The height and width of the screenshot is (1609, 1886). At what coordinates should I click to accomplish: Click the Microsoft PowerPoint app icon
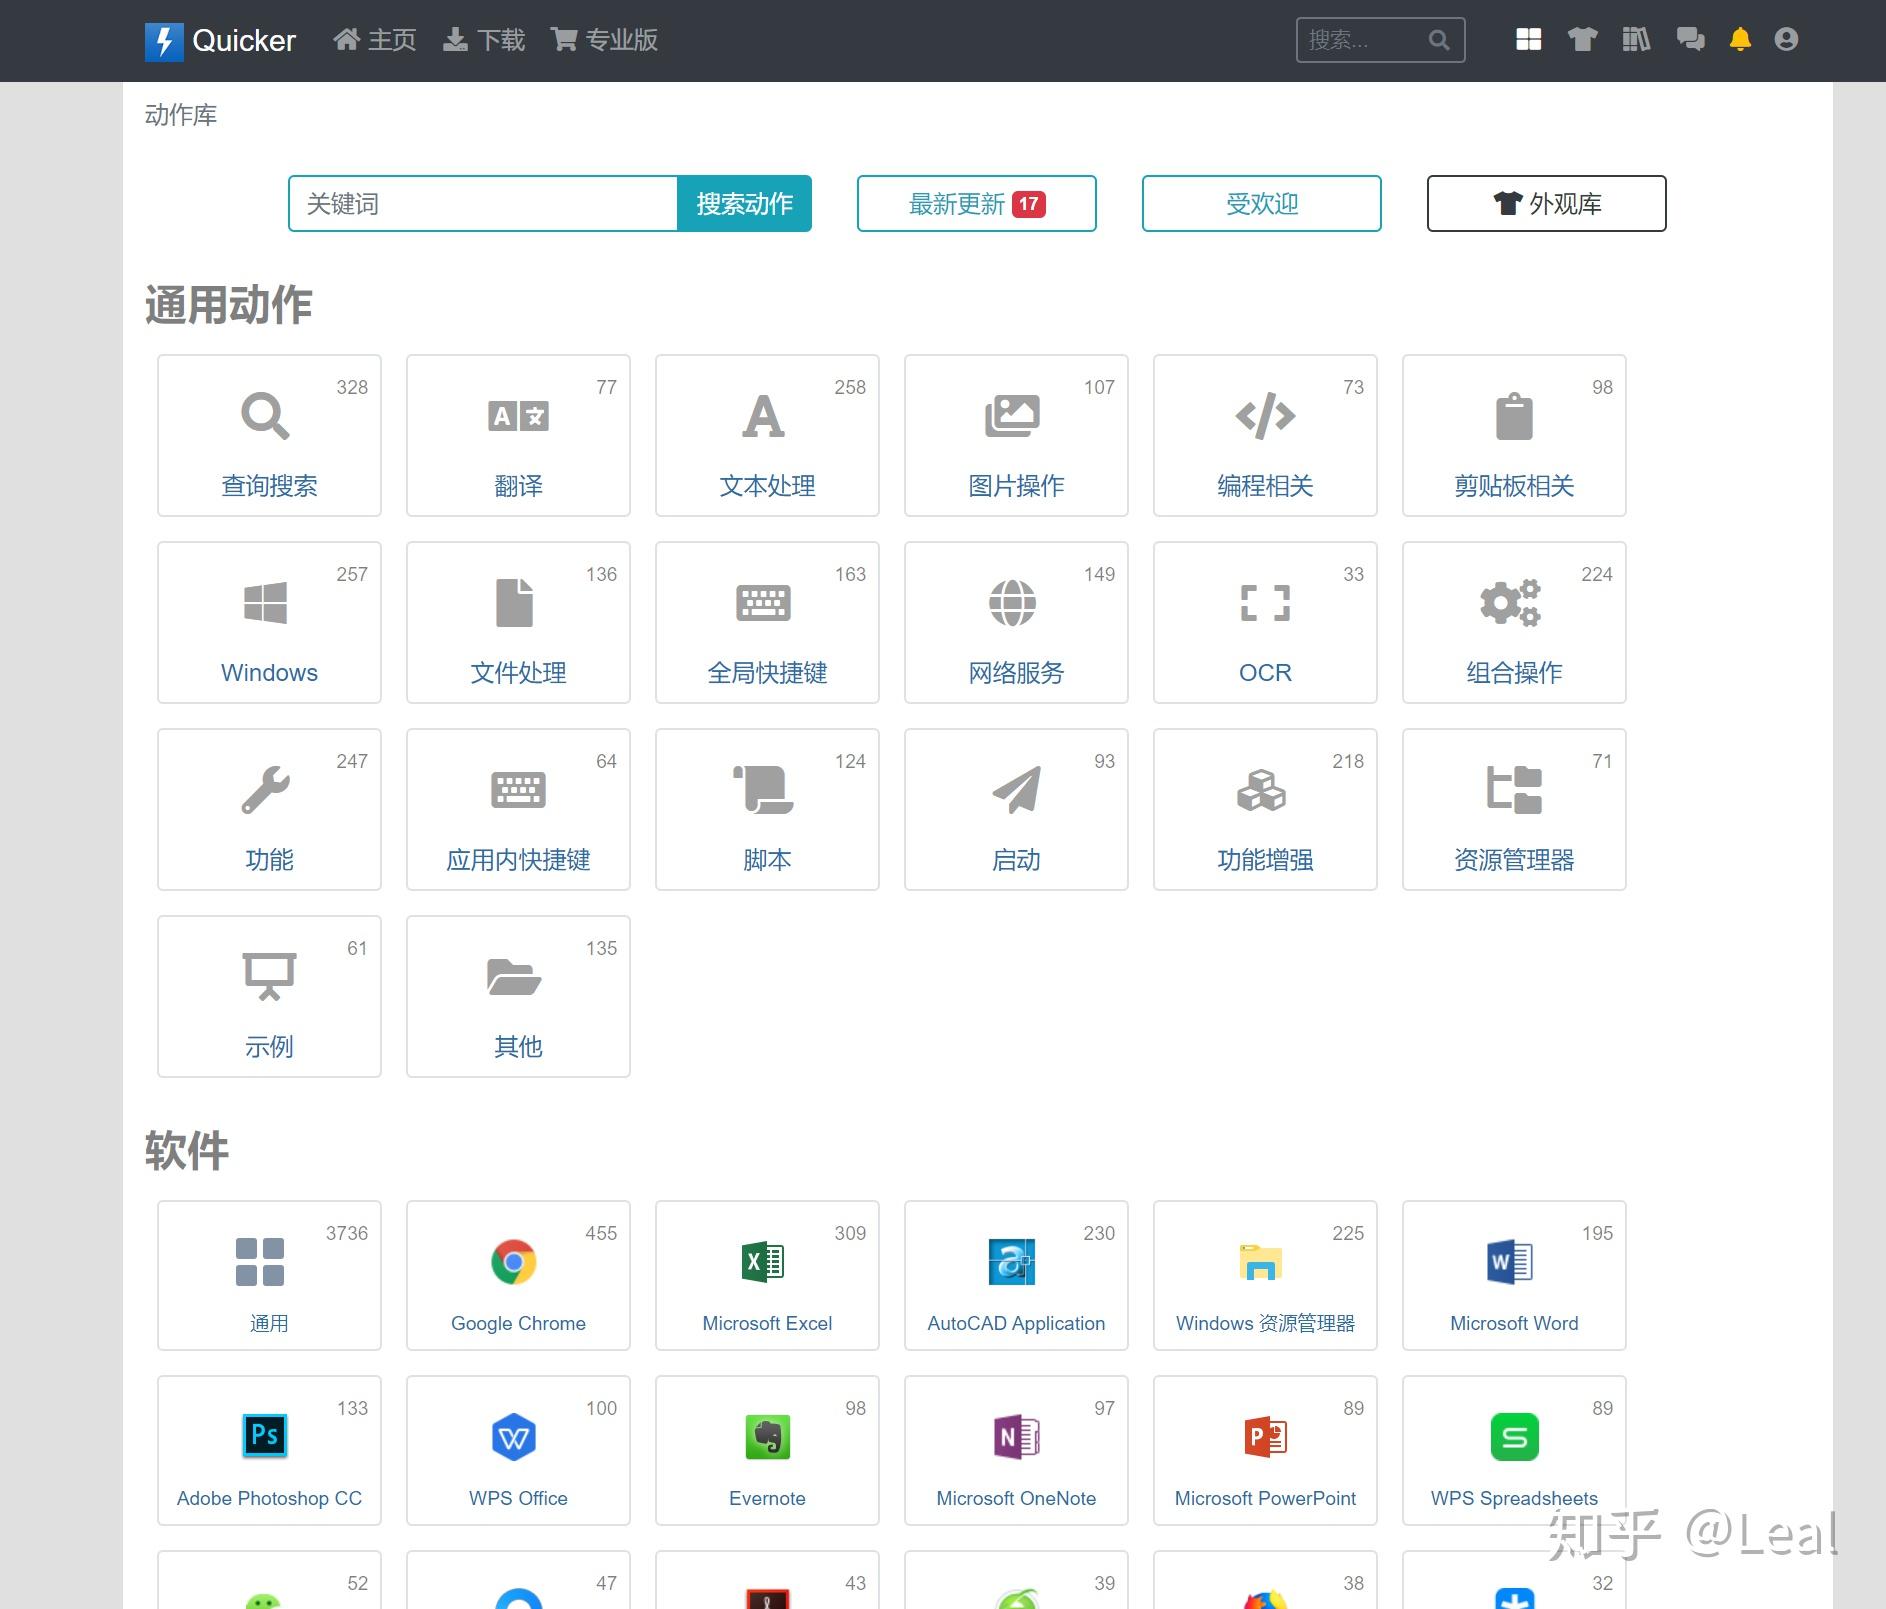[x=1266, y=1437]
